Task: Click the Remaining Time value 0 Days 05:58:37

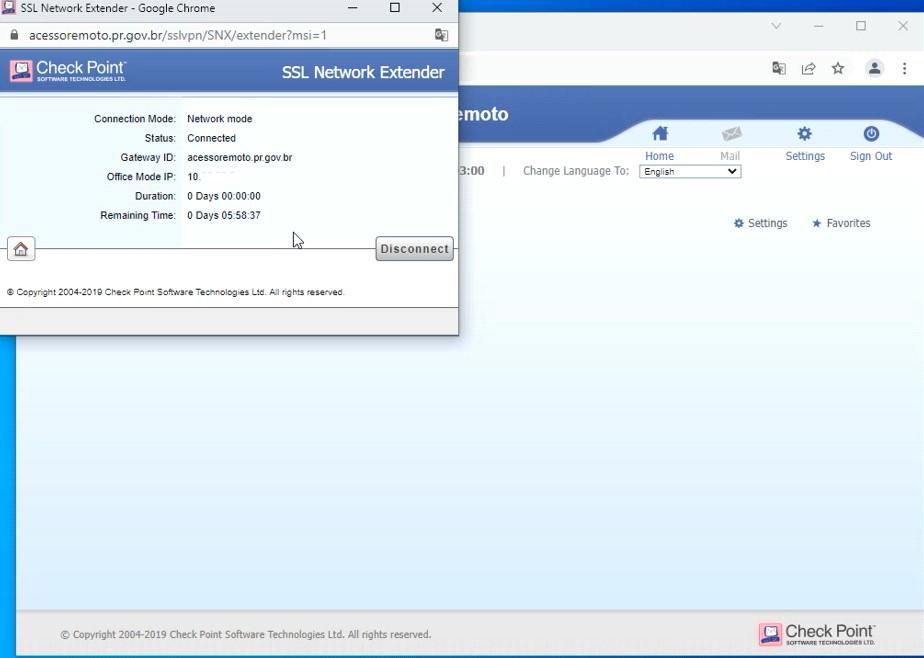Action: click(224, 215)
